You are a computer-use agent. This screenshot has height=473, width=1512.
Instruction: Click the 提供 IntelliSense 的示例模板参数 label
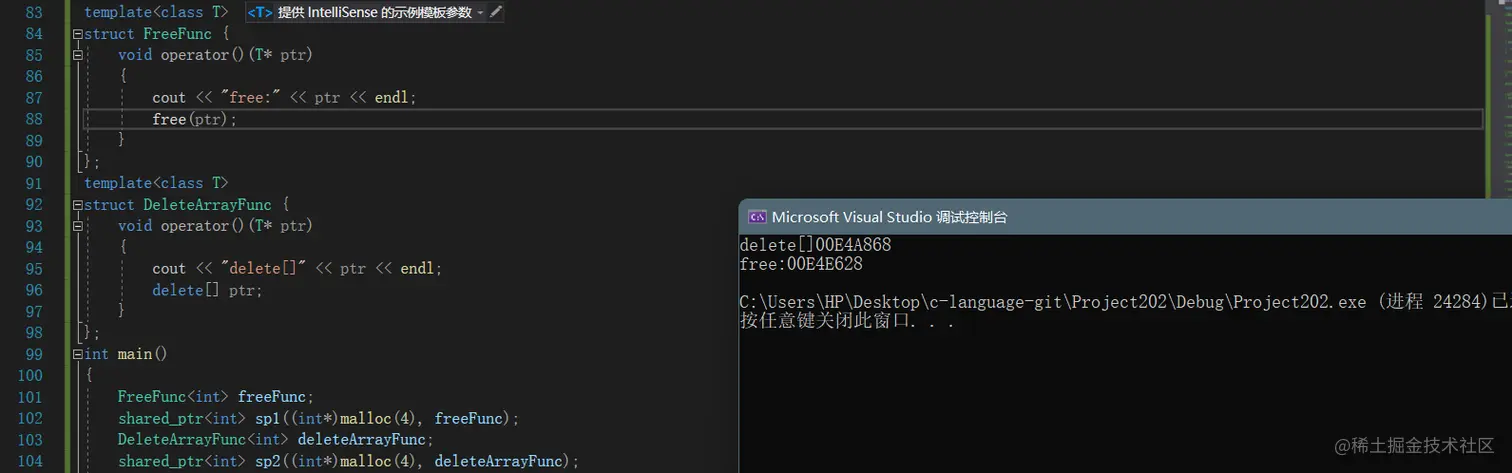click(375, 13)
